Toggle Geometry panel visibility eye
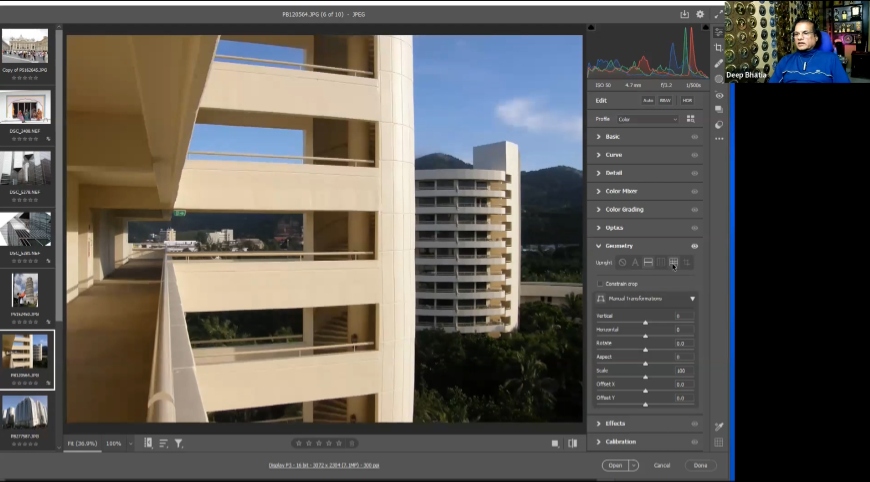The height and width of the screenshot is (482, 870). pyautogui.click(x=695, y=246)
